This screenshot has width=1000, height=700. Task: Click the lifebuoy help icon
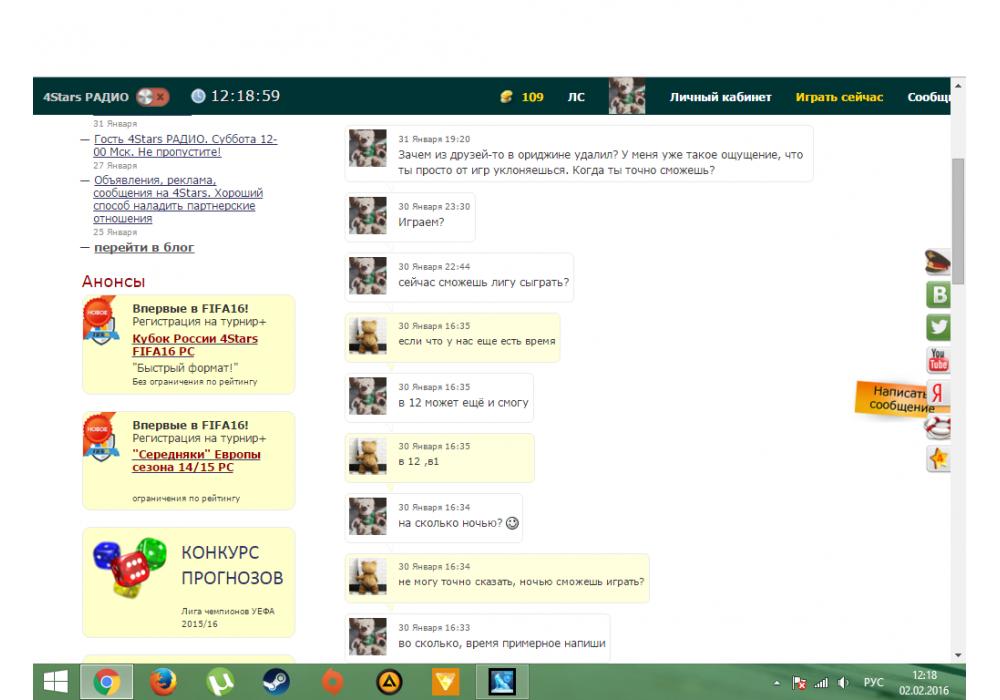[x=939, y=427]
